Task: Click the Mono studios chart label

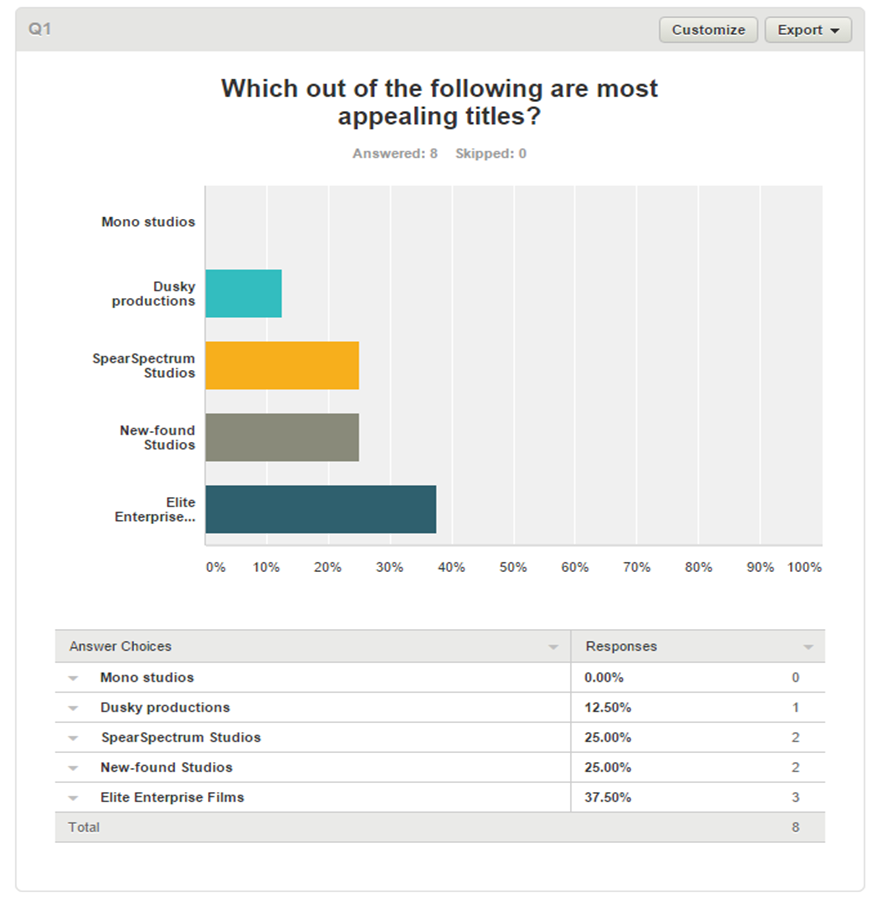Action: click(148, 222)
